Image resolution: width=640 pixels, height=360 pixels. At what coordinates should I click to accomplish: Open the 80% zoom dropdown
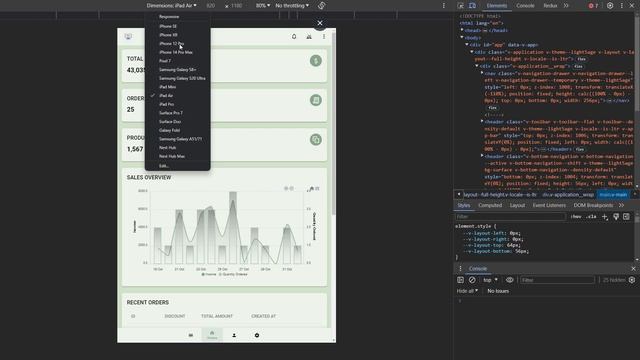tap(263, 6)
